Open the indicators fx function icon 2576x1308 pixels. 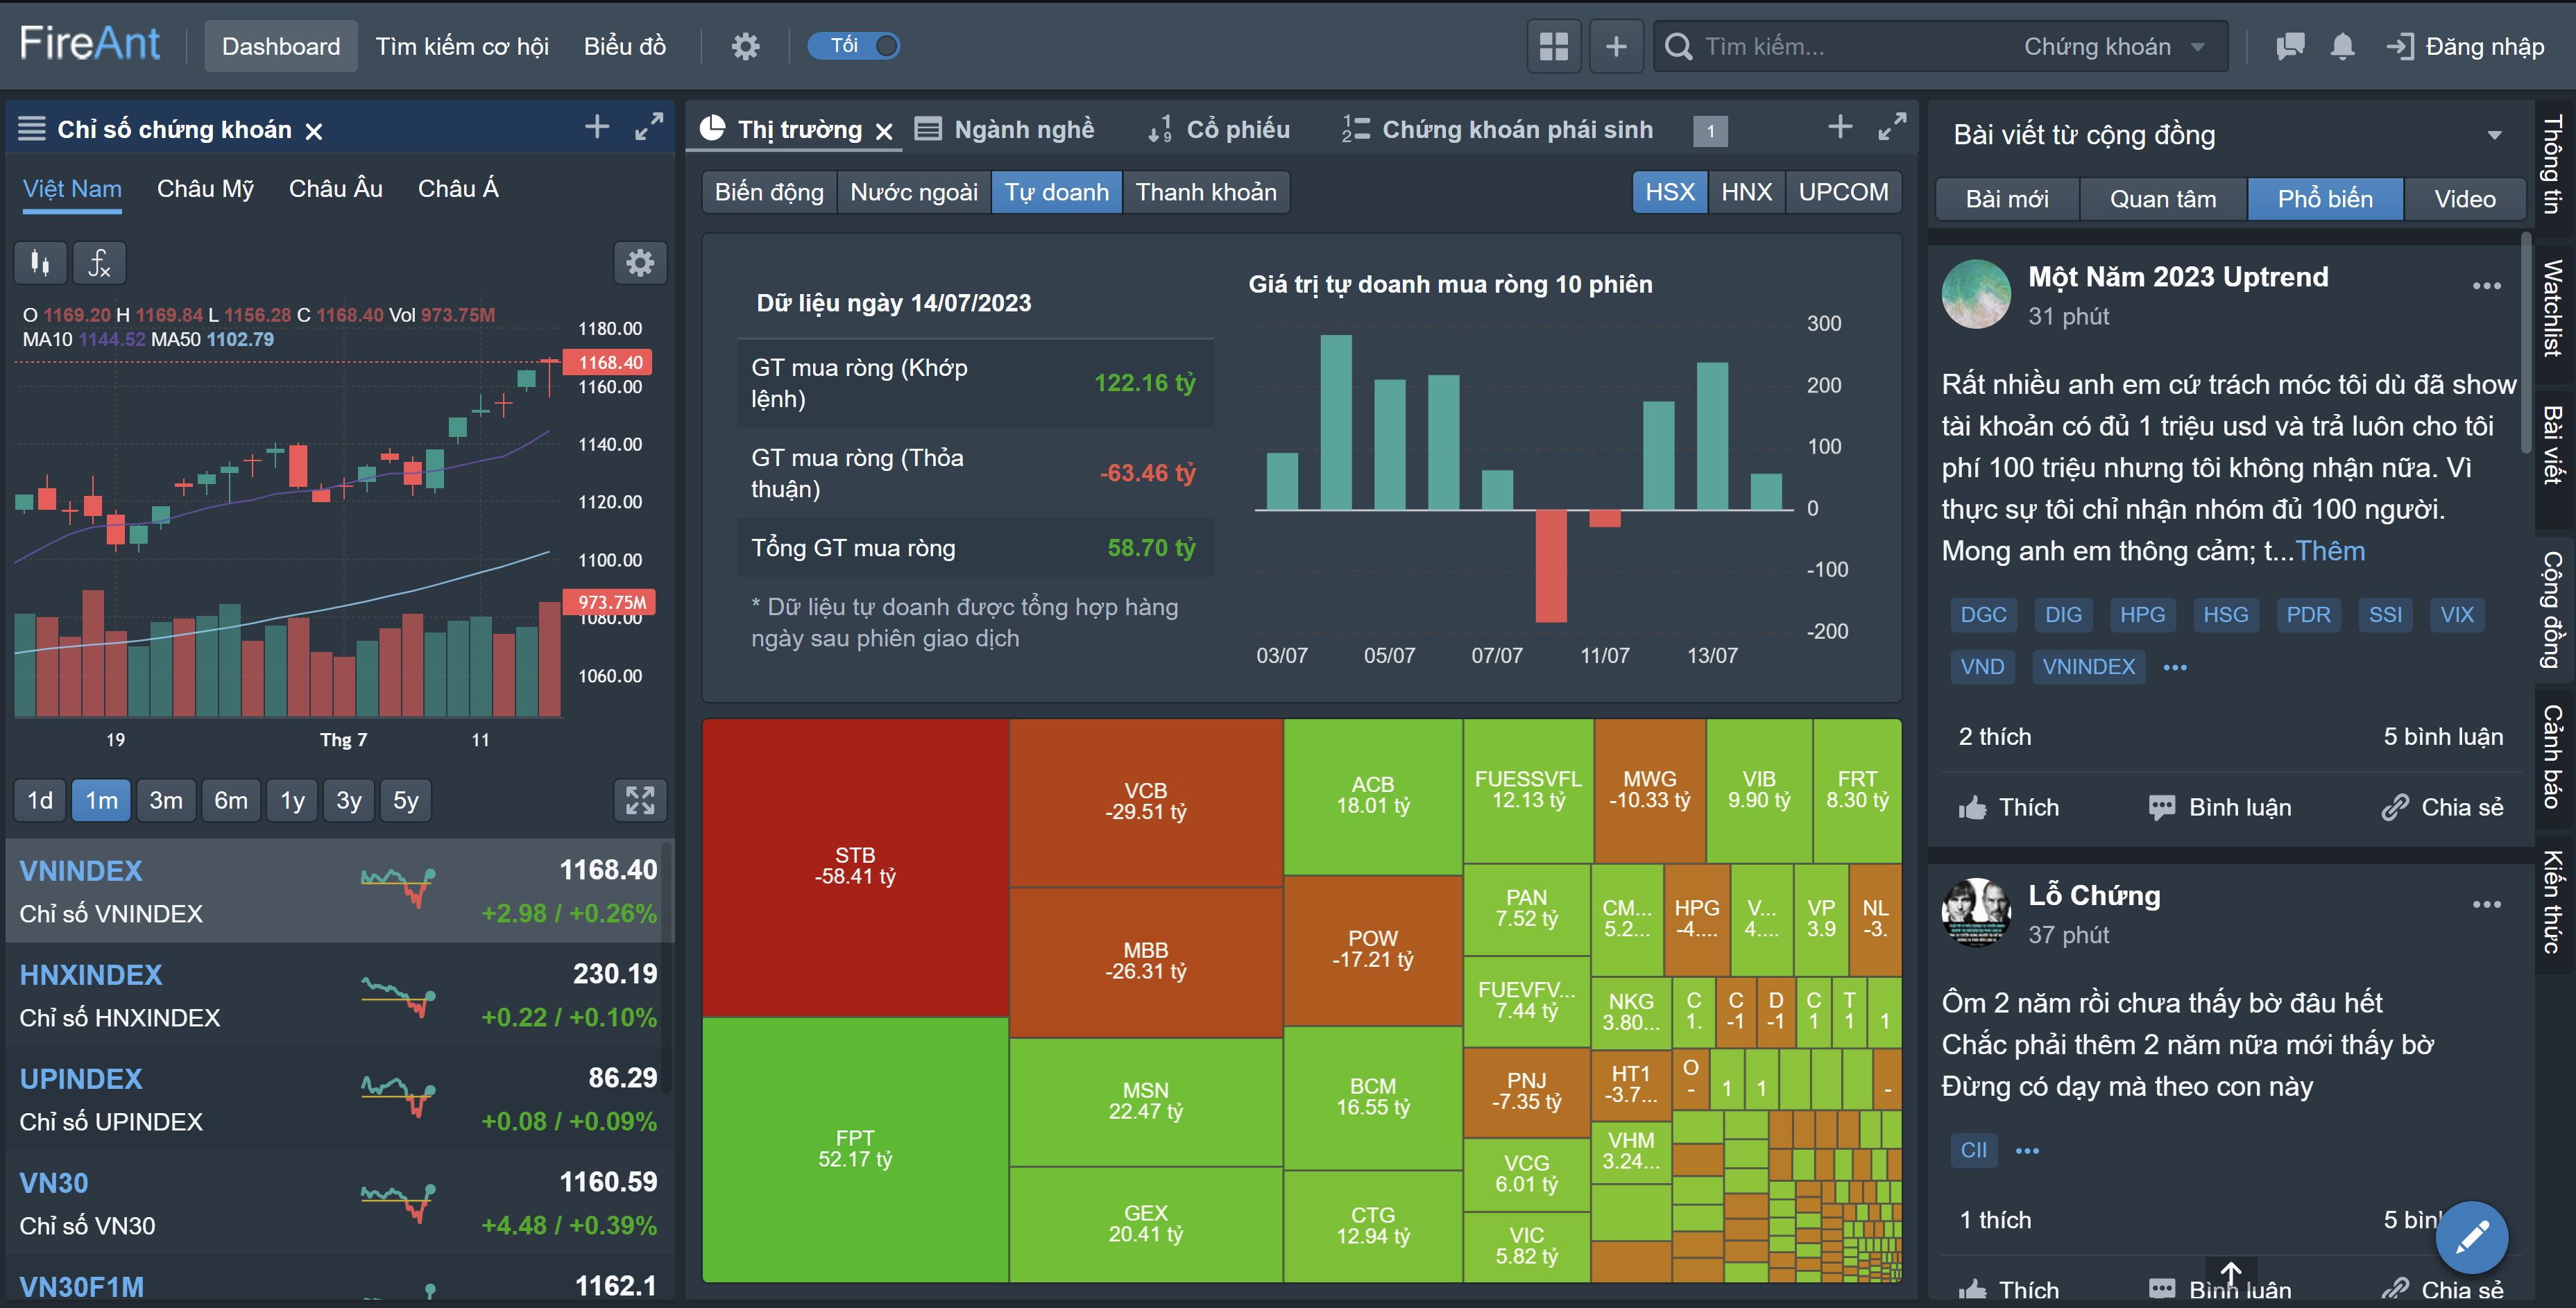tap(98, 263)
